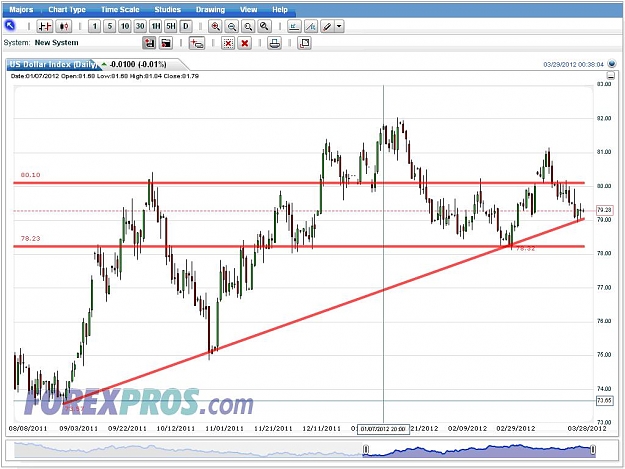The height and width of the screenshot is (469, 625).
Task: Select the trend line drawing icon
Action: click(311, 27)
